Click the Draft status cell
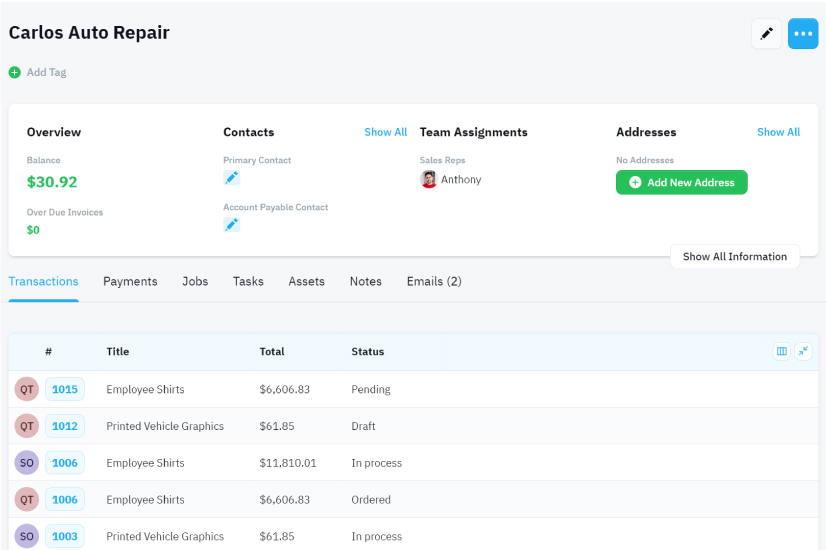 click(363, 426)
